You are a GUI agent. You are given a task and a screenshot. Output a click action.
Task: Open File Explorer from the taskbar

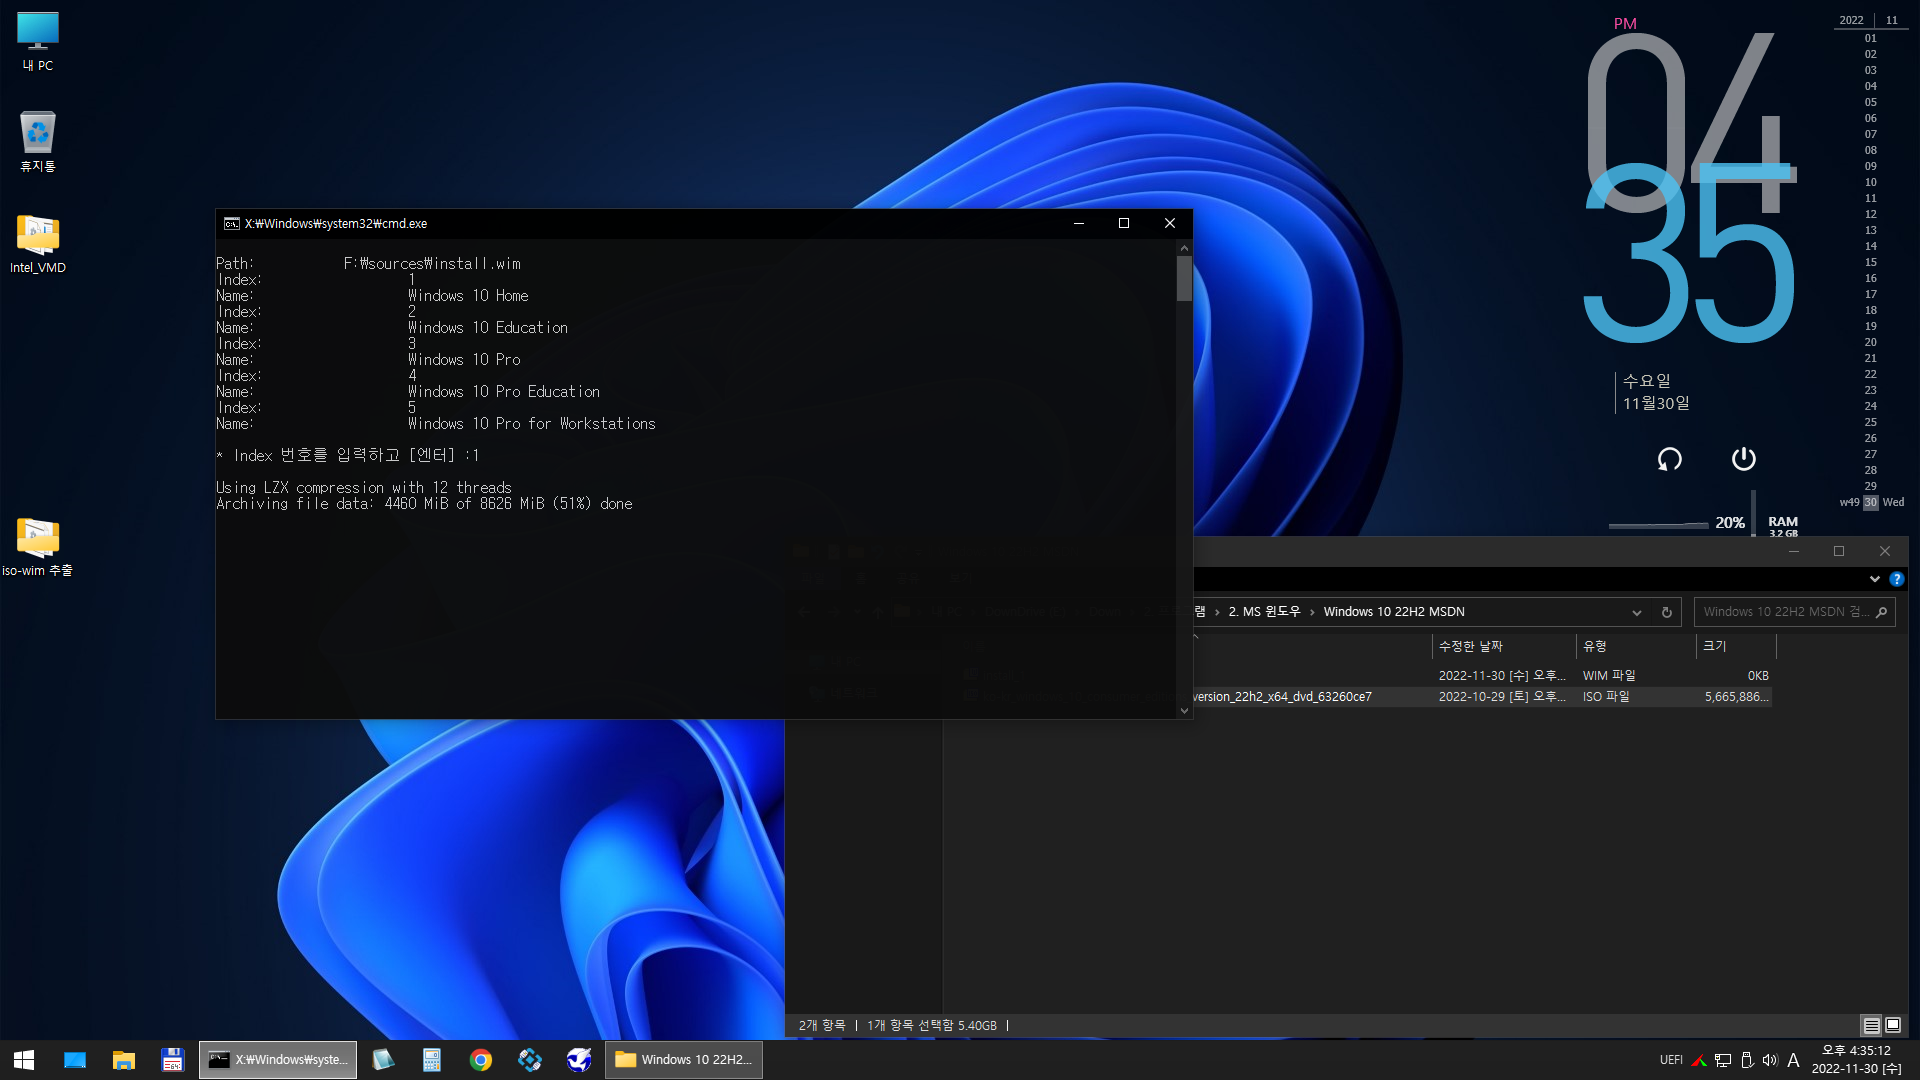point(124,1060)
